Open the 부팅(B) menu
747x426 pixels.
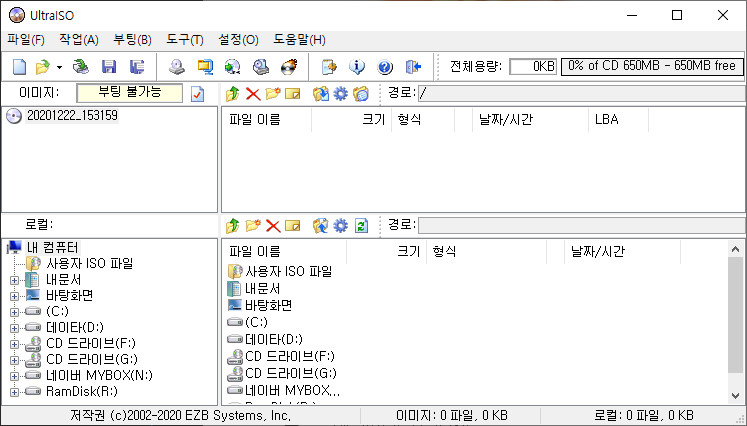click(x=132, y=40)
